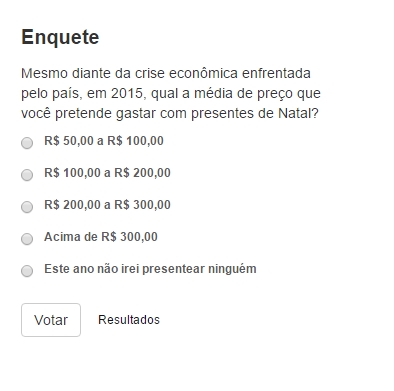Click the label text 'R$ 100,00 a R$ 200,00'
This screenshot has width=394, height=391.
click(107, 173)
